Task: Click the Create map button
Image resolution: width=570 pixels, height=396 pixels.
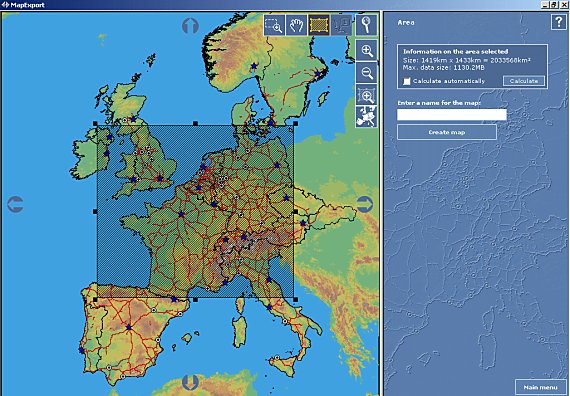Action: [x=447, y=132]
